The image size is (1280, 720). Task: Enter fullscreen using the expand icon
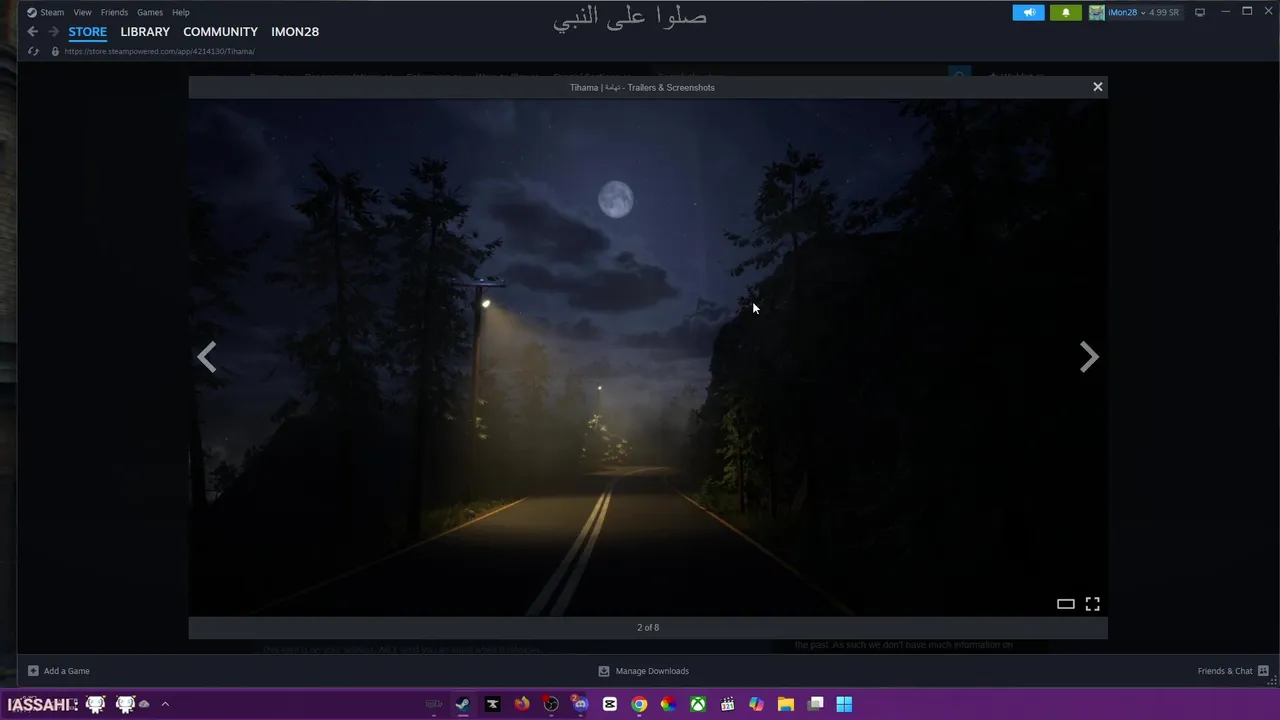(1092, 604)
